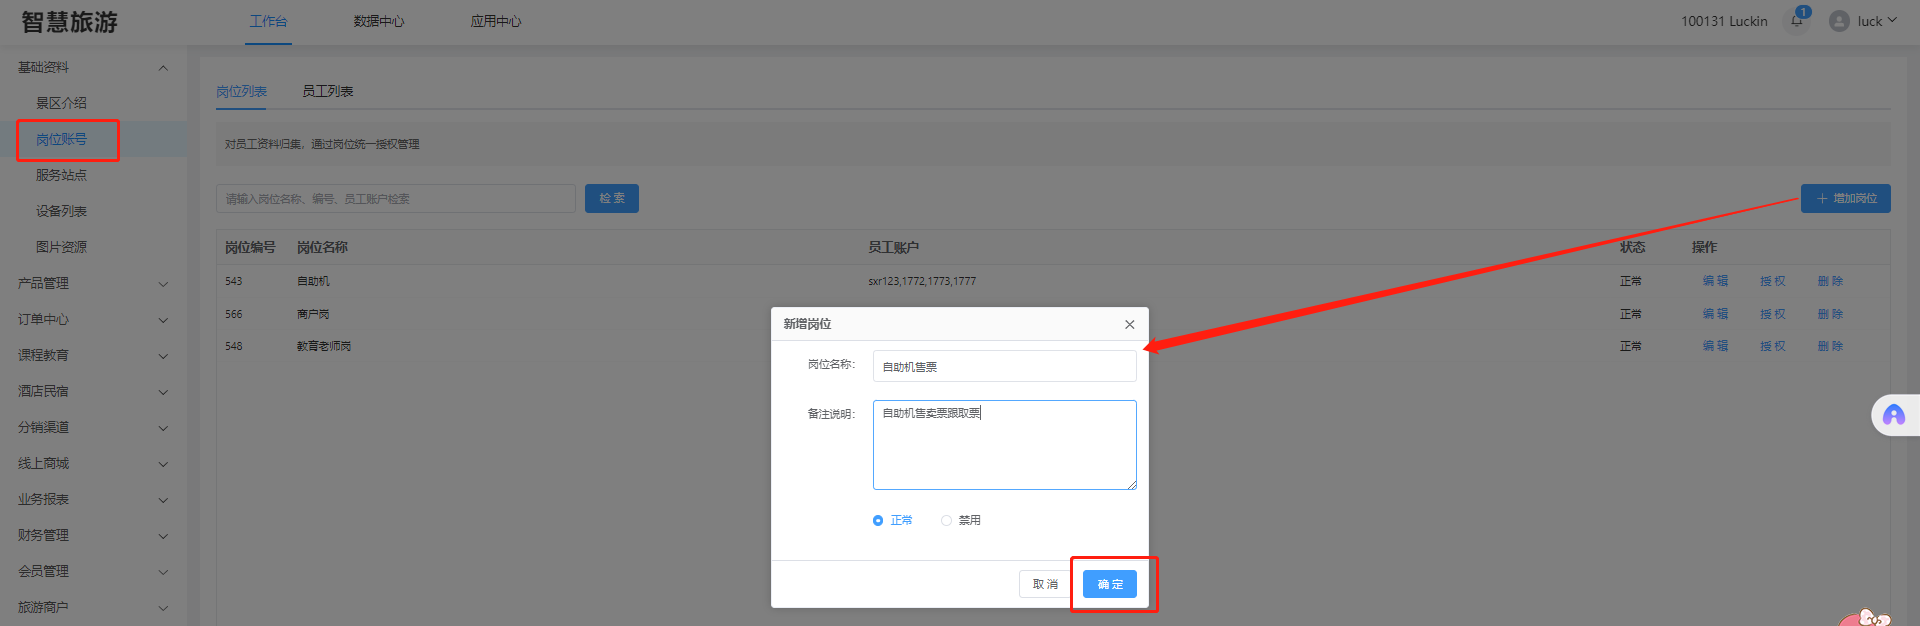
Task: Switch to the 员工列表 tab
Action: coord(327,91)
